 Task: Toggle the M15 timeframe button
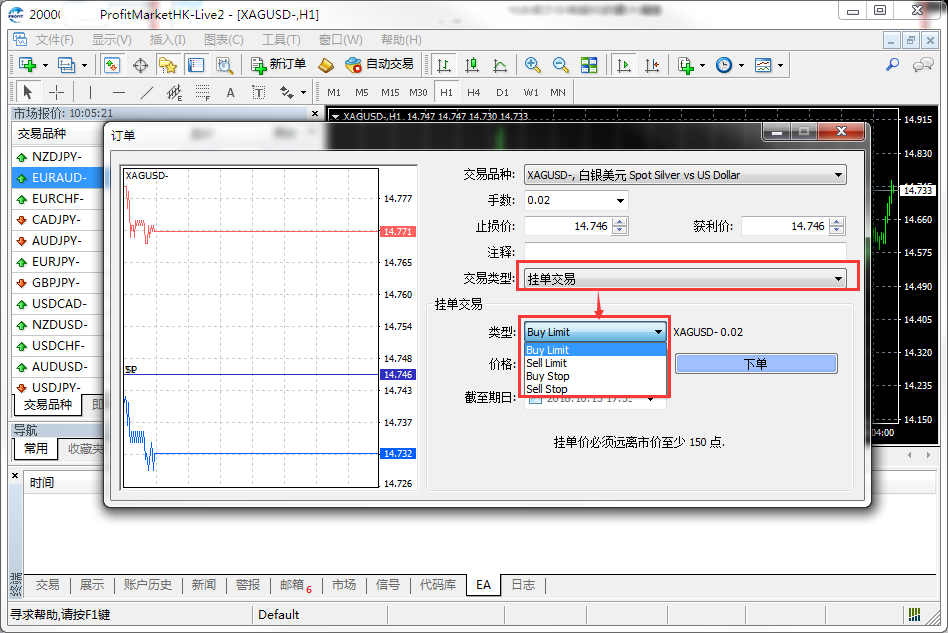tap(390, 92)
